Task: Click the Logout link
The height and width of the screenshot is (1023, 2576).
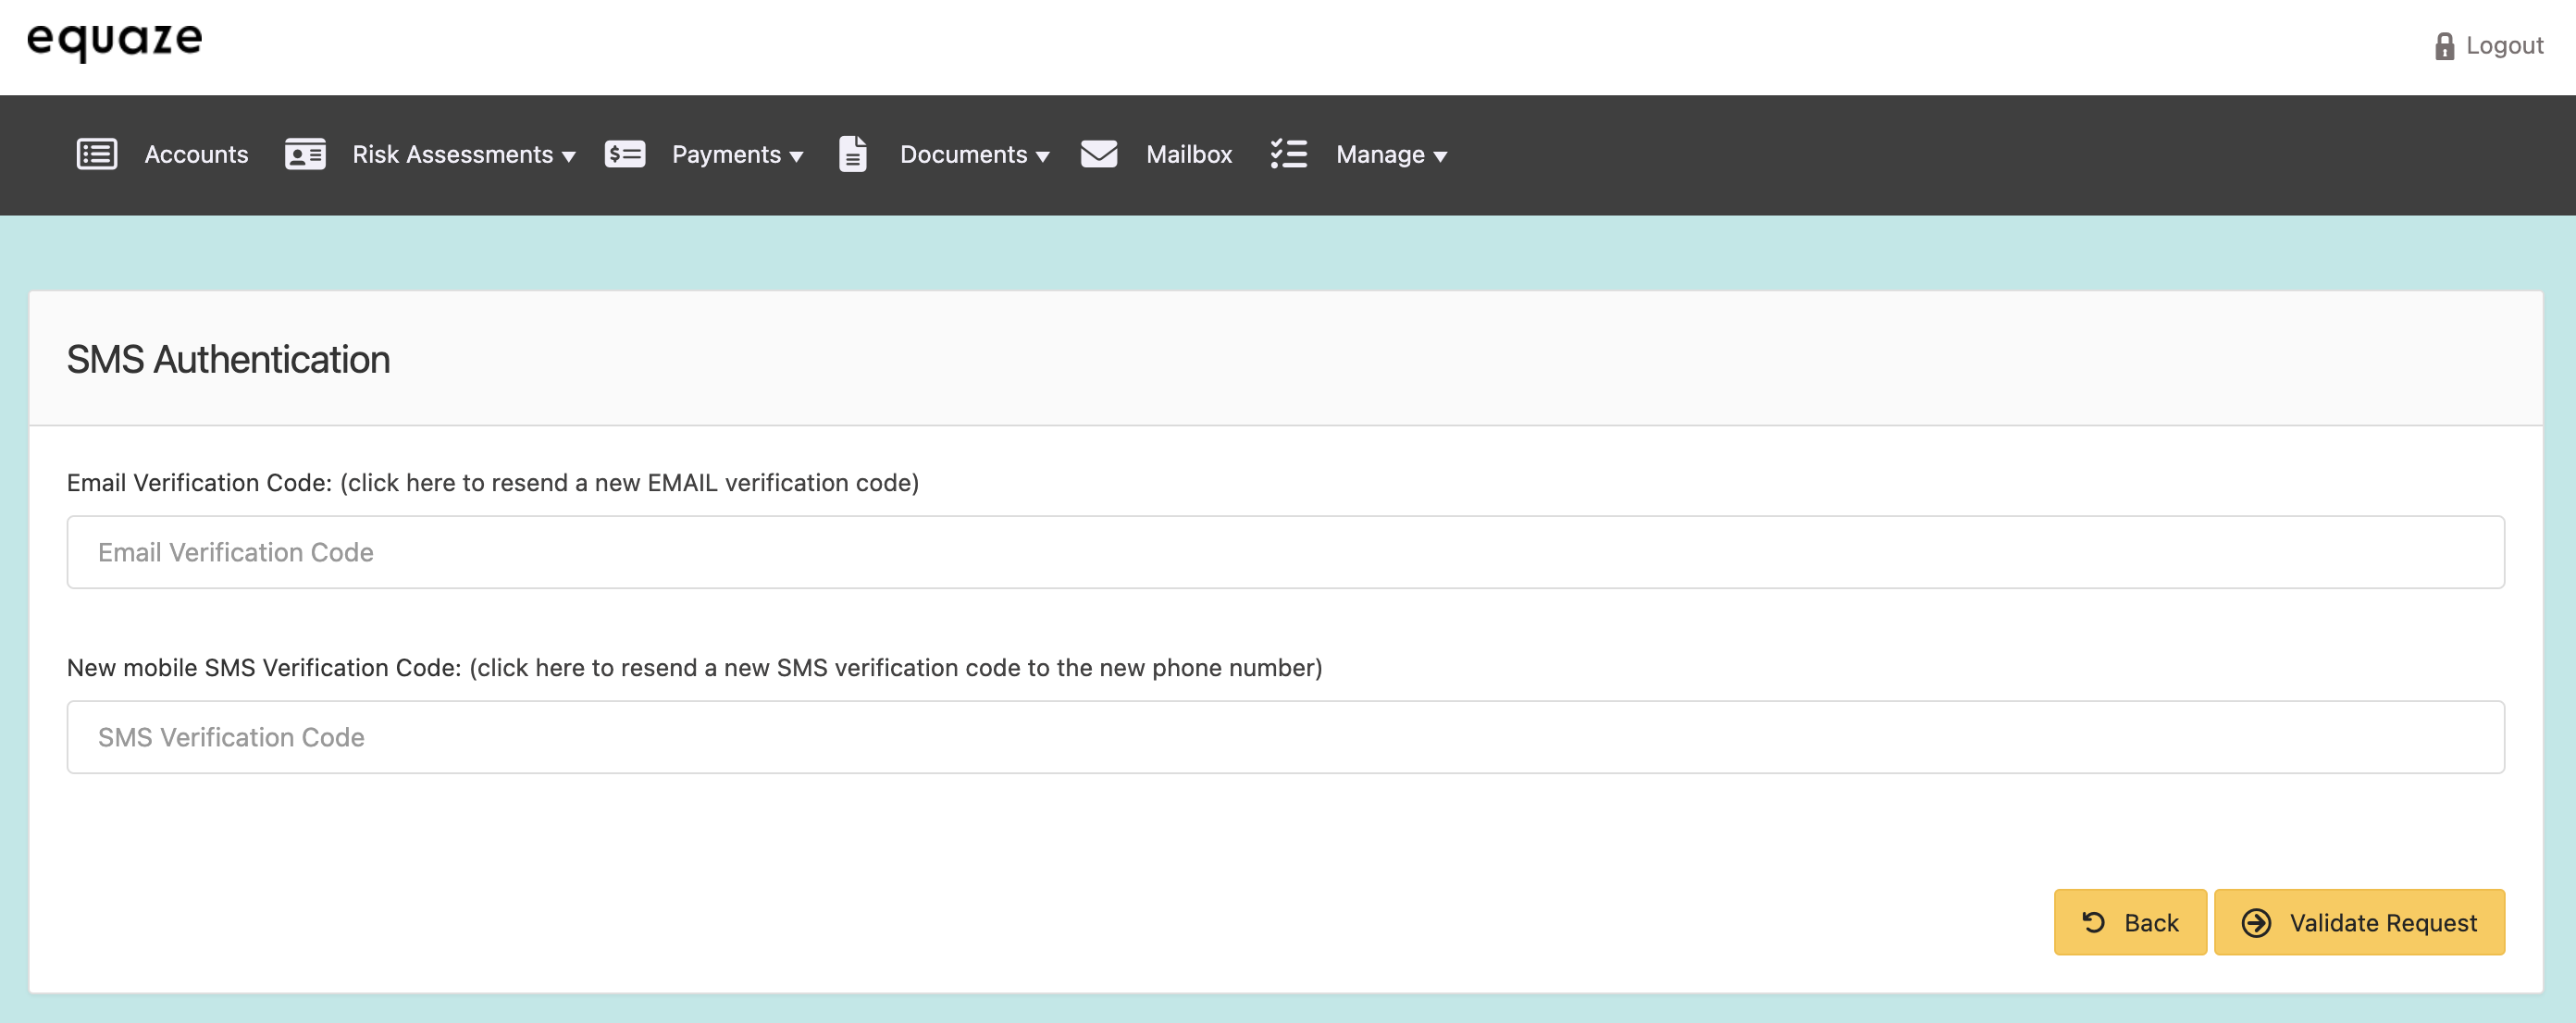Action: [2503, 46]
